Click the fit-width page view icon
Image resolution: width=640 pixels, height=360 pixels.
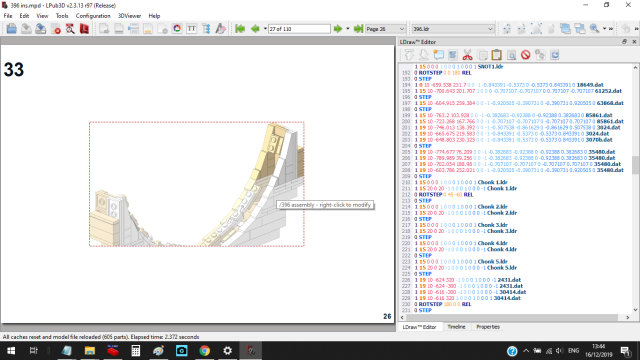507,29
